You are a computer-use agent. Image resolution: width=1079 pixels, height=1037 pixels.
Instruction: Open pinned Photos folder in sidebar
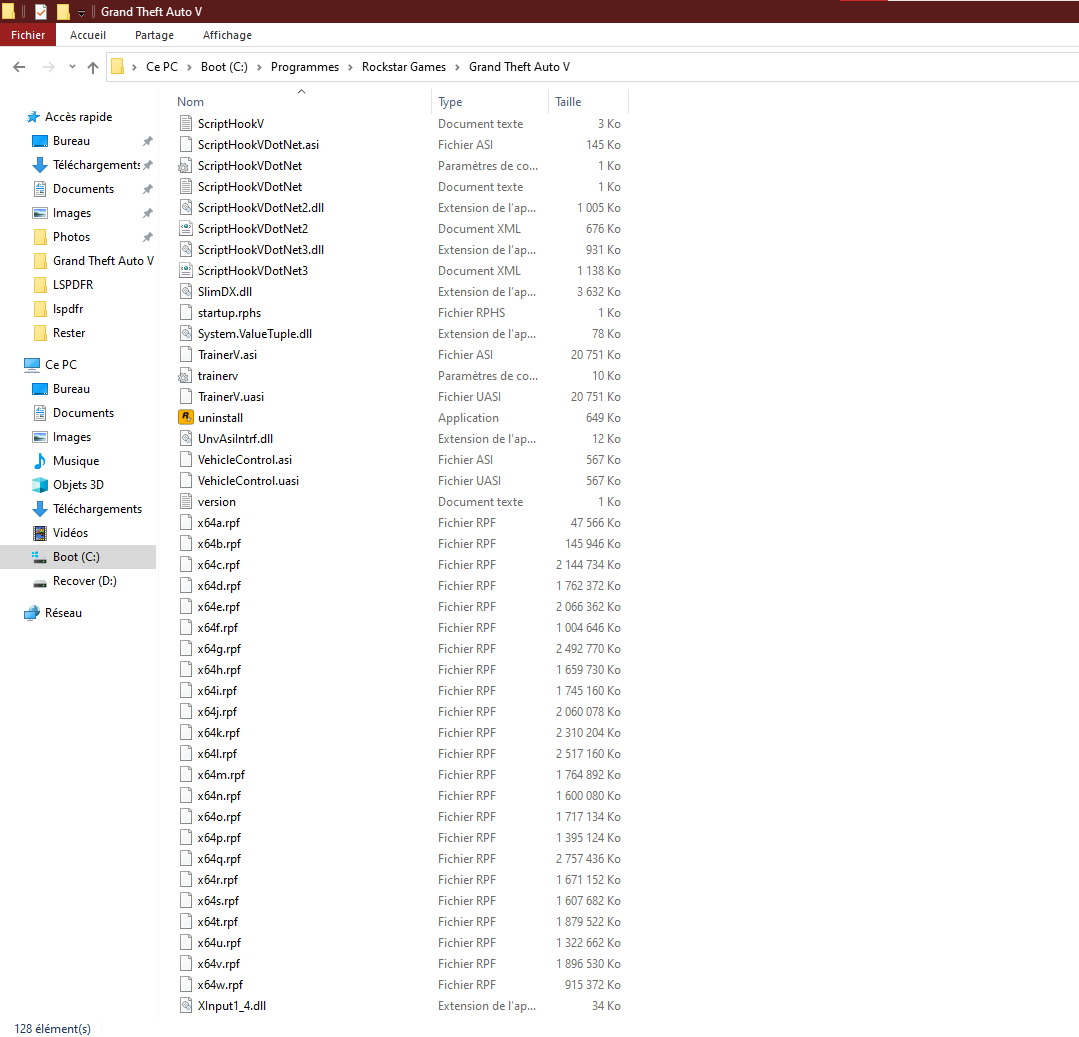click(72, 237)
